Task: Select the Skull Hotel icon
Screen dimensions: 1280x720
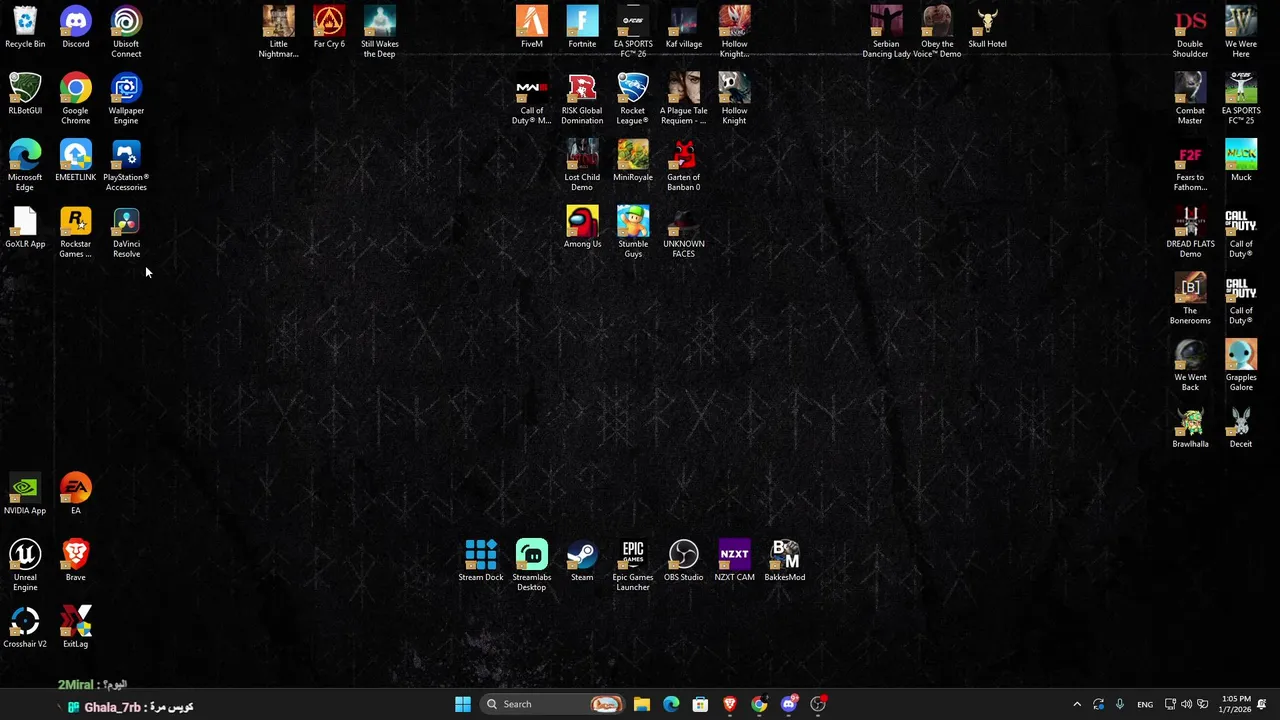Action: point(987,28)
